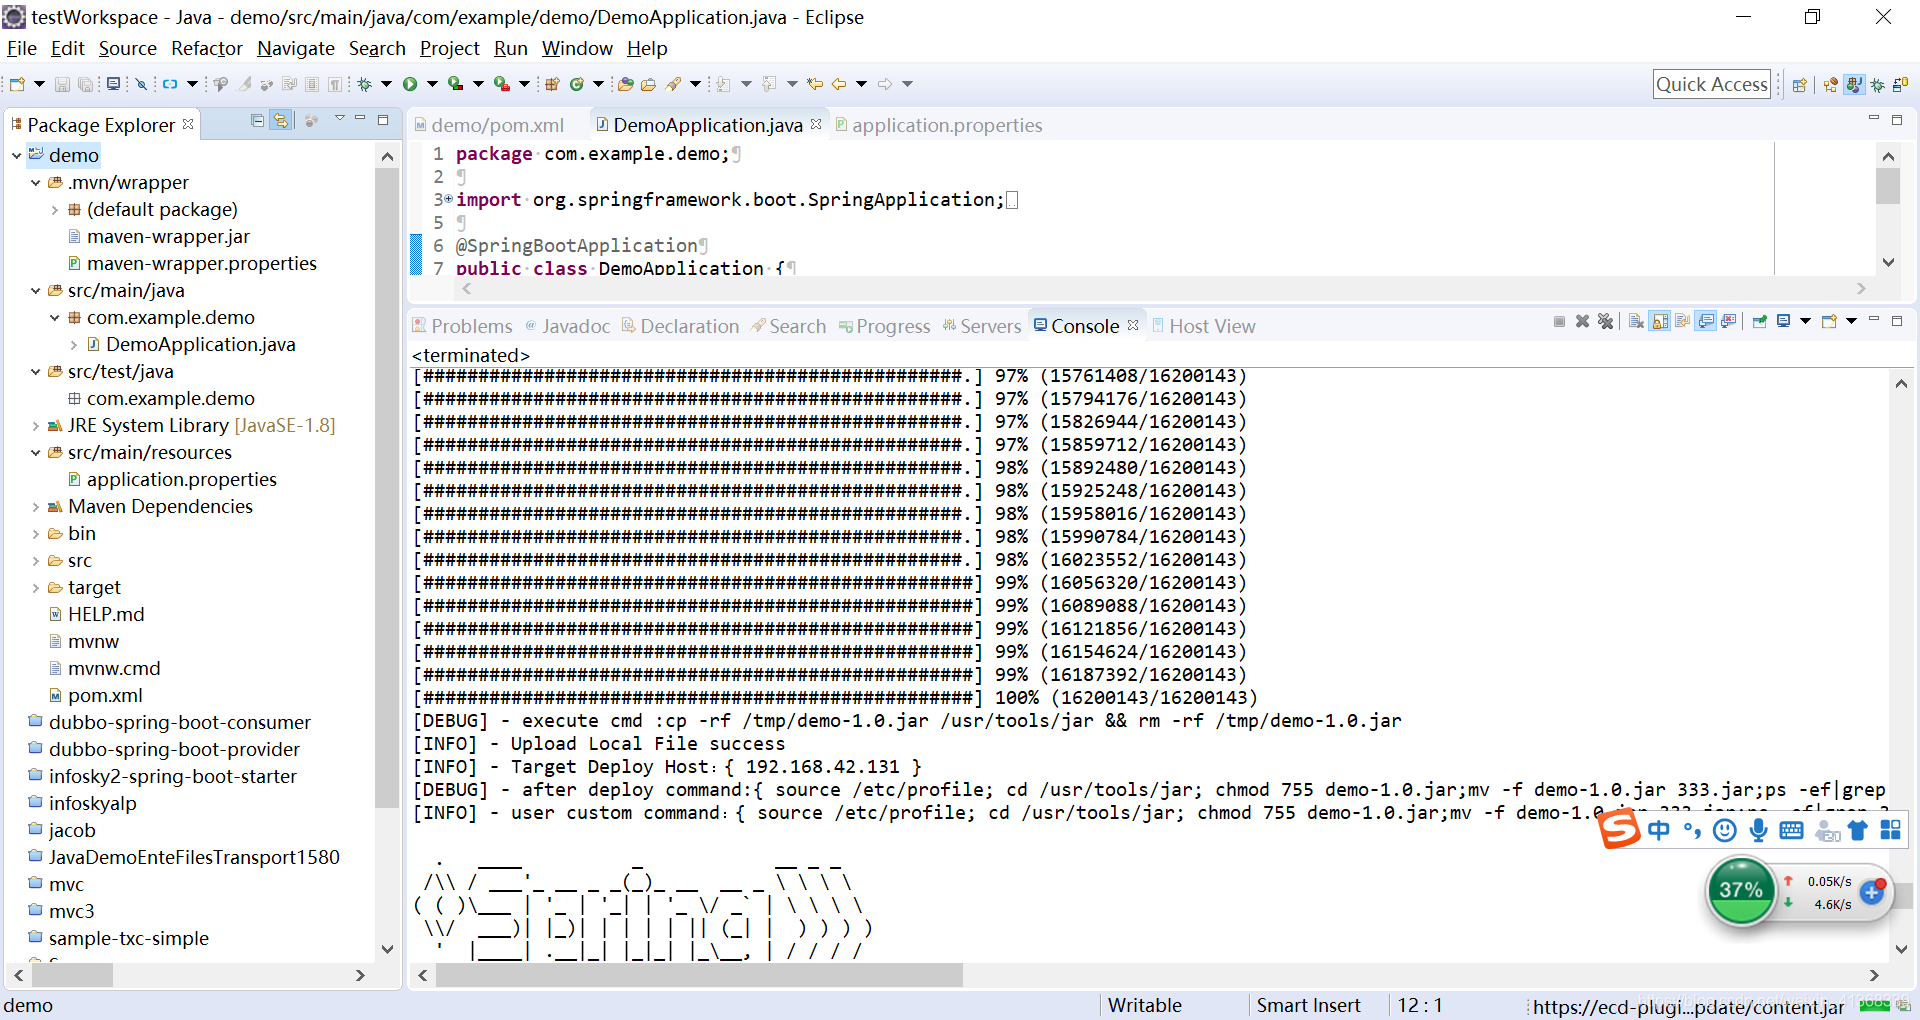
Task: Select pom.xml in the demo project
Action: click(105, 696)
